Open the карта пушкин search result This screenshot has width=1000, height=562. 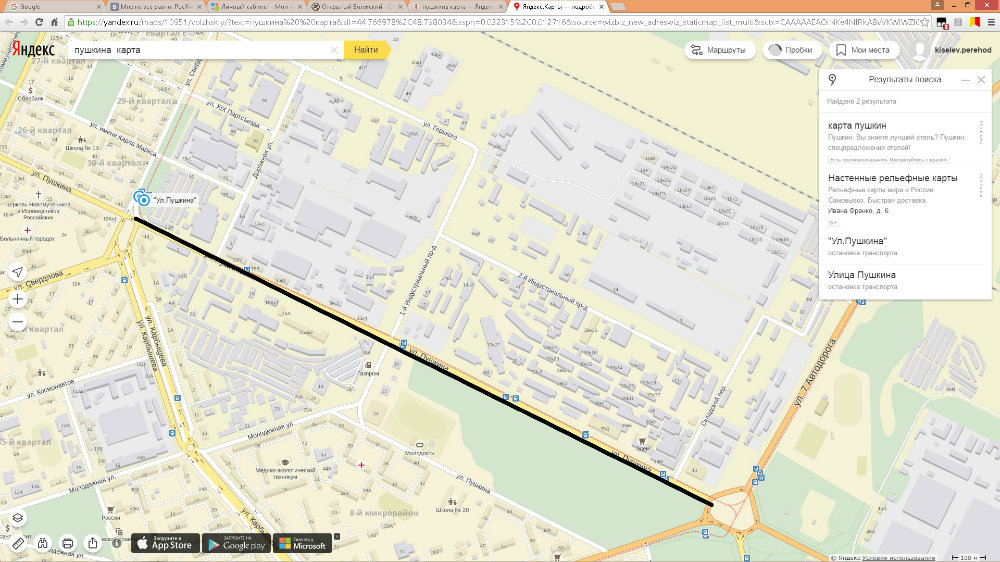click(x=872, y=125)
